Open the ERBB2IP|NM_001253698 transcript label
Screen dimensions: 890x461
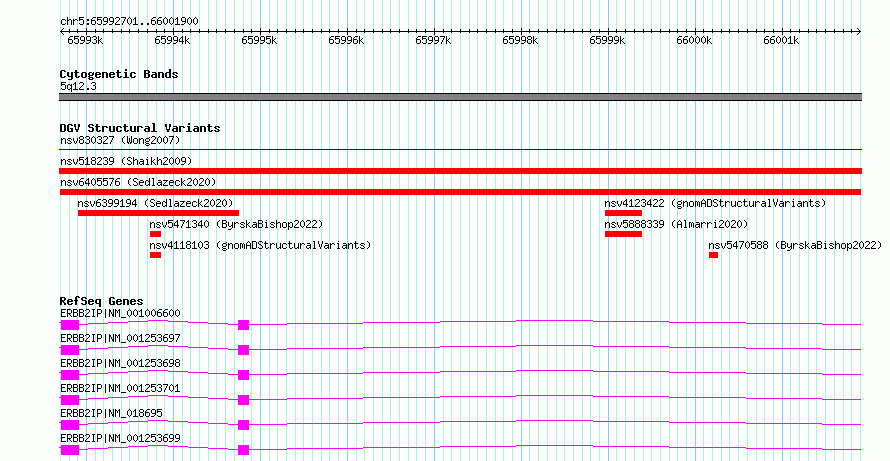click(120, 363)
